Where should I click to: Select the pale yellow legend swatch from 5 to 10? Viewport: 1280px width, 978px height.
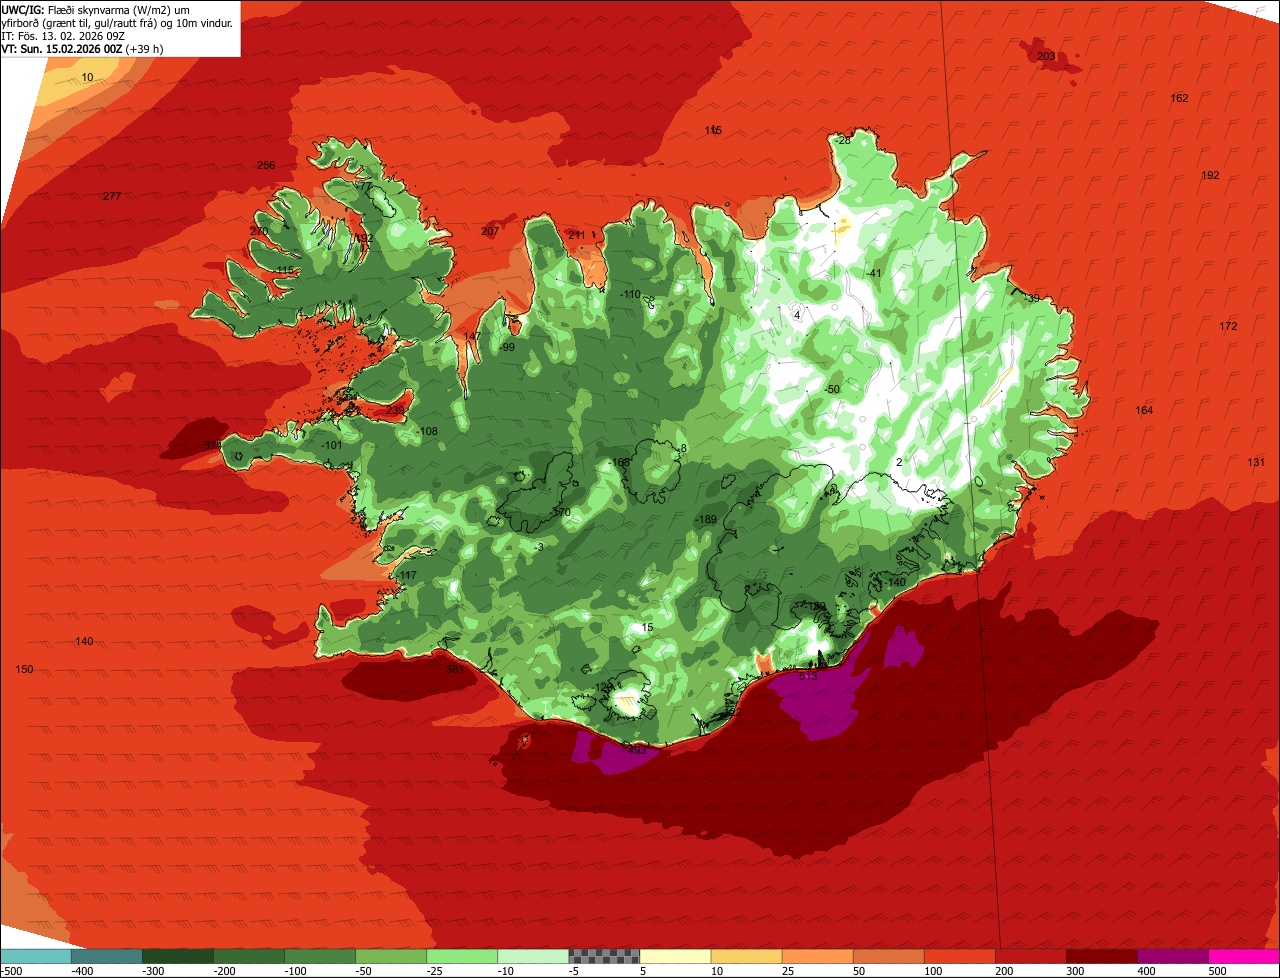tap(675, 956)
